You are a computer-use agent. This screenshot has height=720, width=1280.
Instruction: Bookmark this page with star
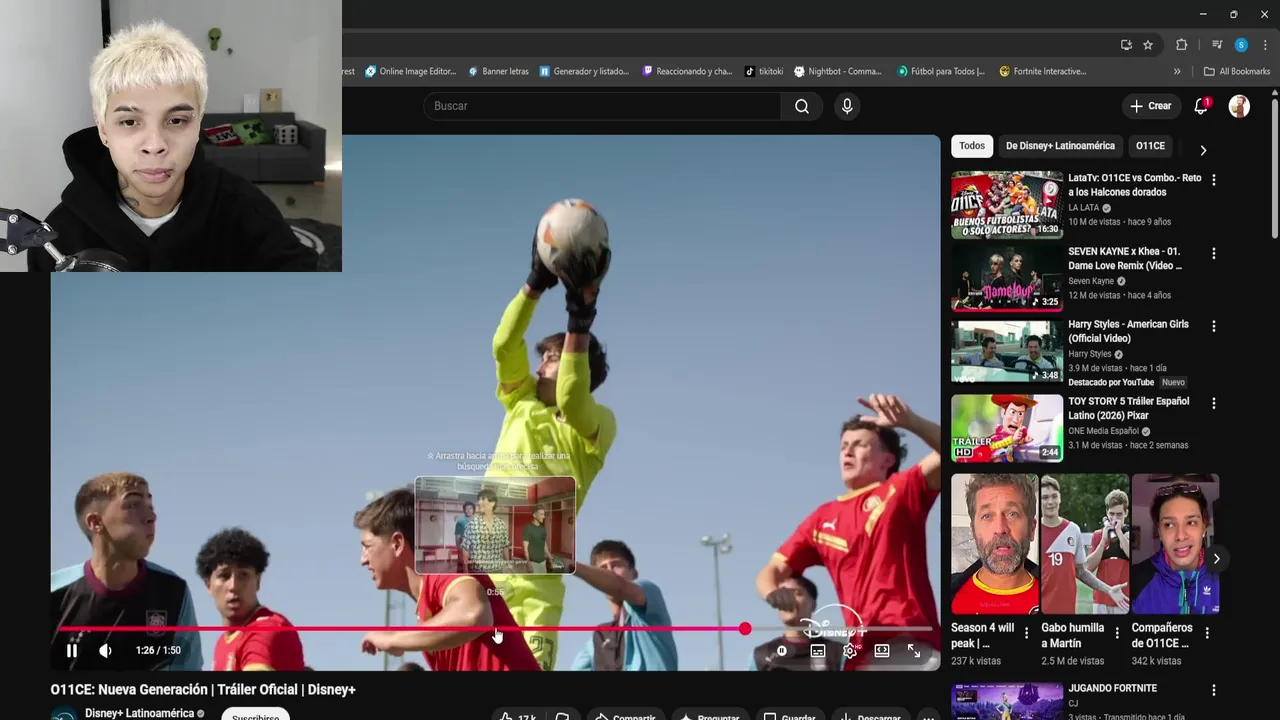1148,45
